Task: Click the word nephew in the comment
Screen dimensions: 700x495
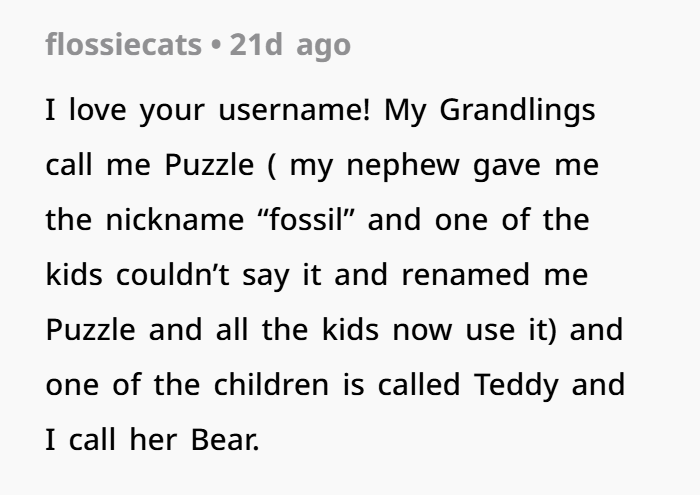Action: coord(403,166)
